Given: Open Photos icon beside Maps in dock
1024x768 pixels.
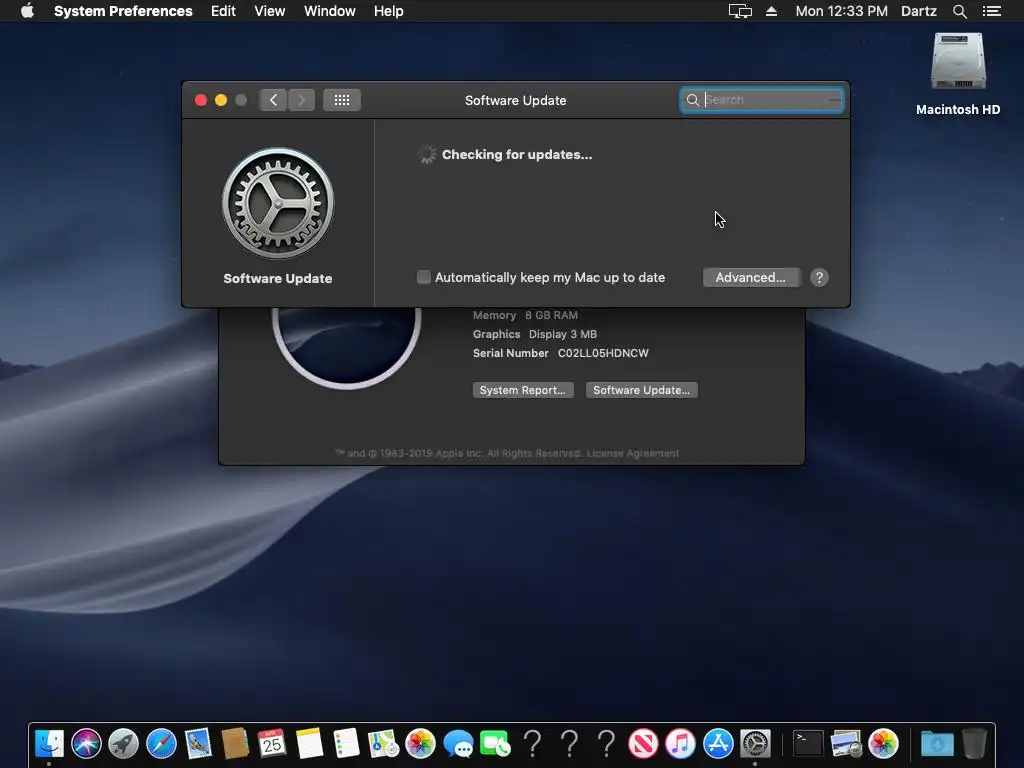Looking at the screenshot, I should [421, 744].
